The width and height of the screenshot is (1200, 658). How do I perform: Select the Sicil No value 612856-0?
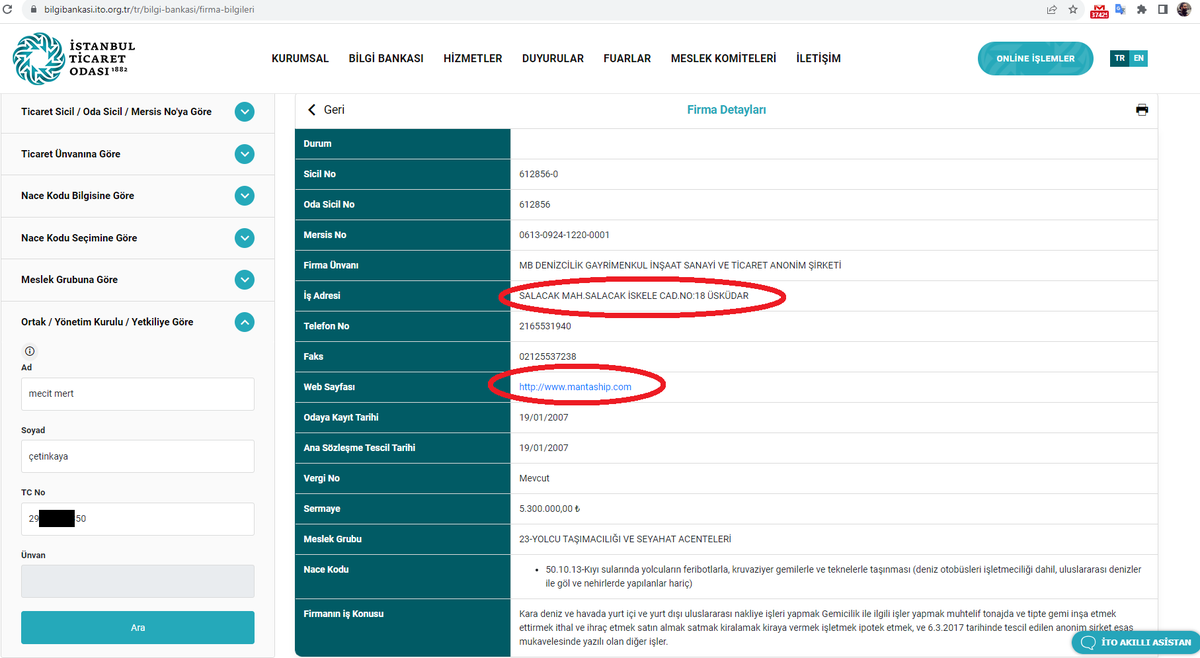[x=539, y=174]
